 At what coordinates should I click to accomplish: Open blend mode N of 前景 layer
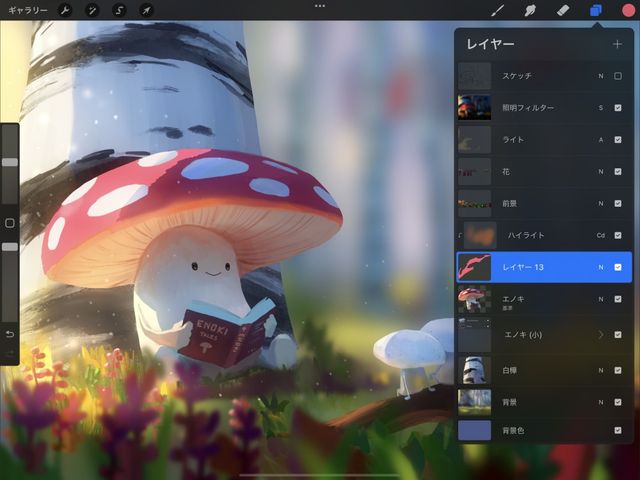pyautogui.click(x=601, y=203)
